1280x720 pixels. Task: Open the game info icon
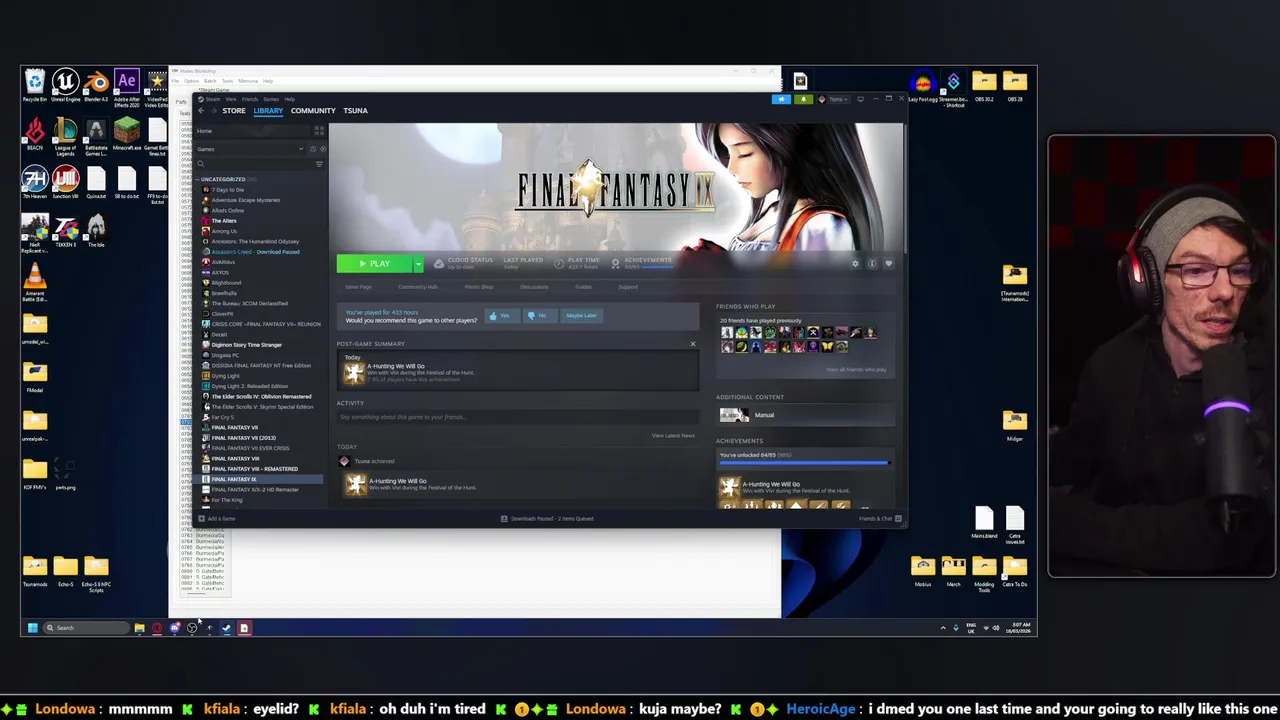pos(872,264)
